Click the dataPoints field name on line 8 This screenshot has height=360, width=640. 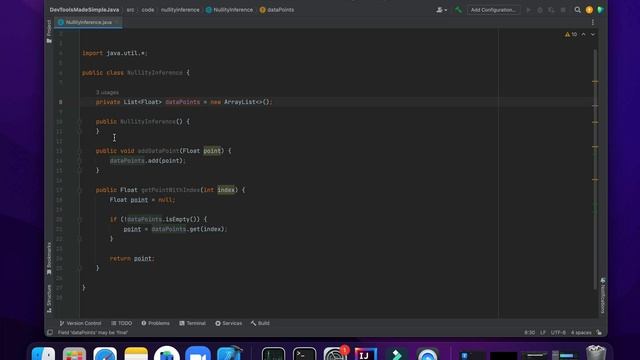[x=183, y=102]
